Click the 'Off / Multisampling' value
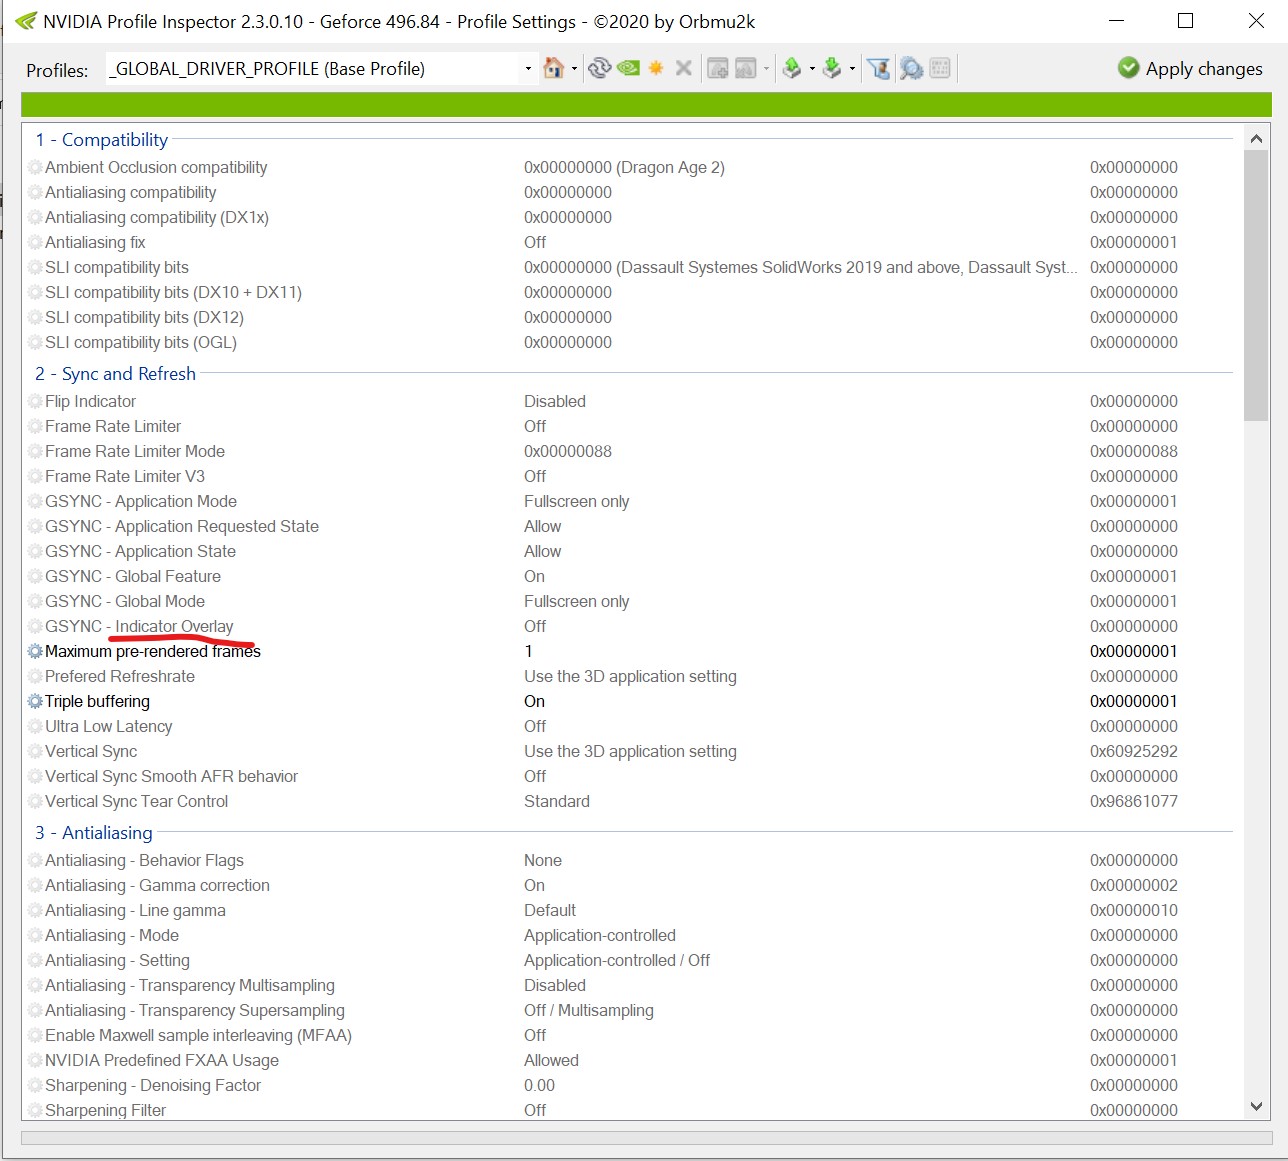The width and height of the screenshot is (1288, 1161). point(589,1010)
